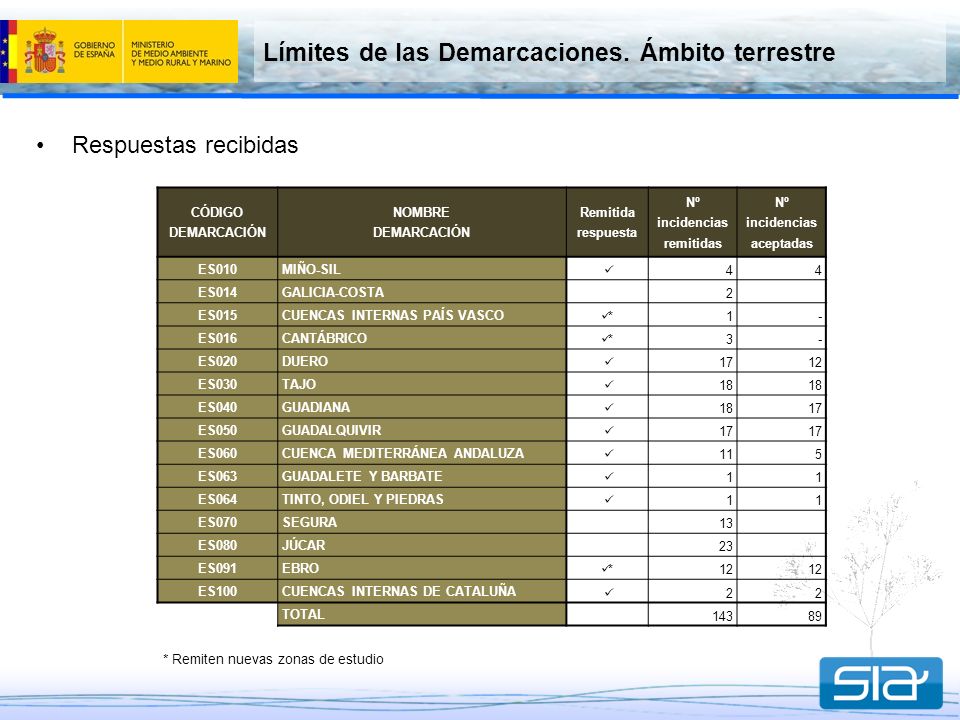Click the GALICIA-COSTA name cell
This screenshot has height=720, width=960.
click(x=422, y=292)
